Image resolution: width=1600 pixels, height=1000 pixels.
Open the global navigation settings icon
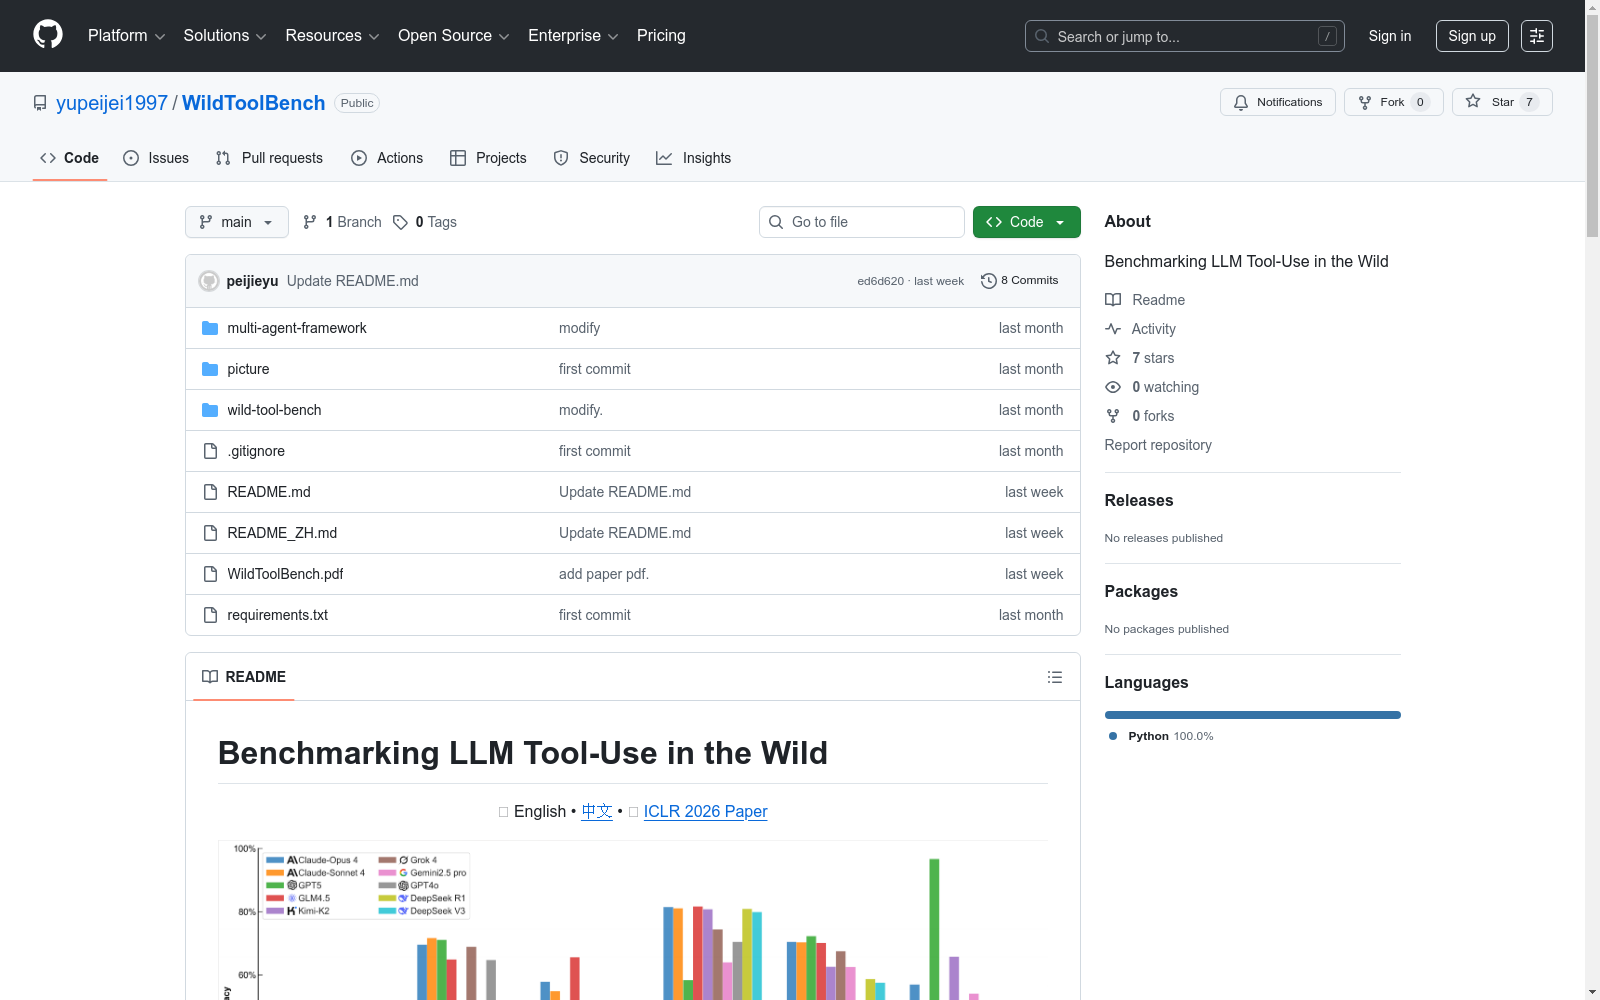click(x=1537, y=36)
